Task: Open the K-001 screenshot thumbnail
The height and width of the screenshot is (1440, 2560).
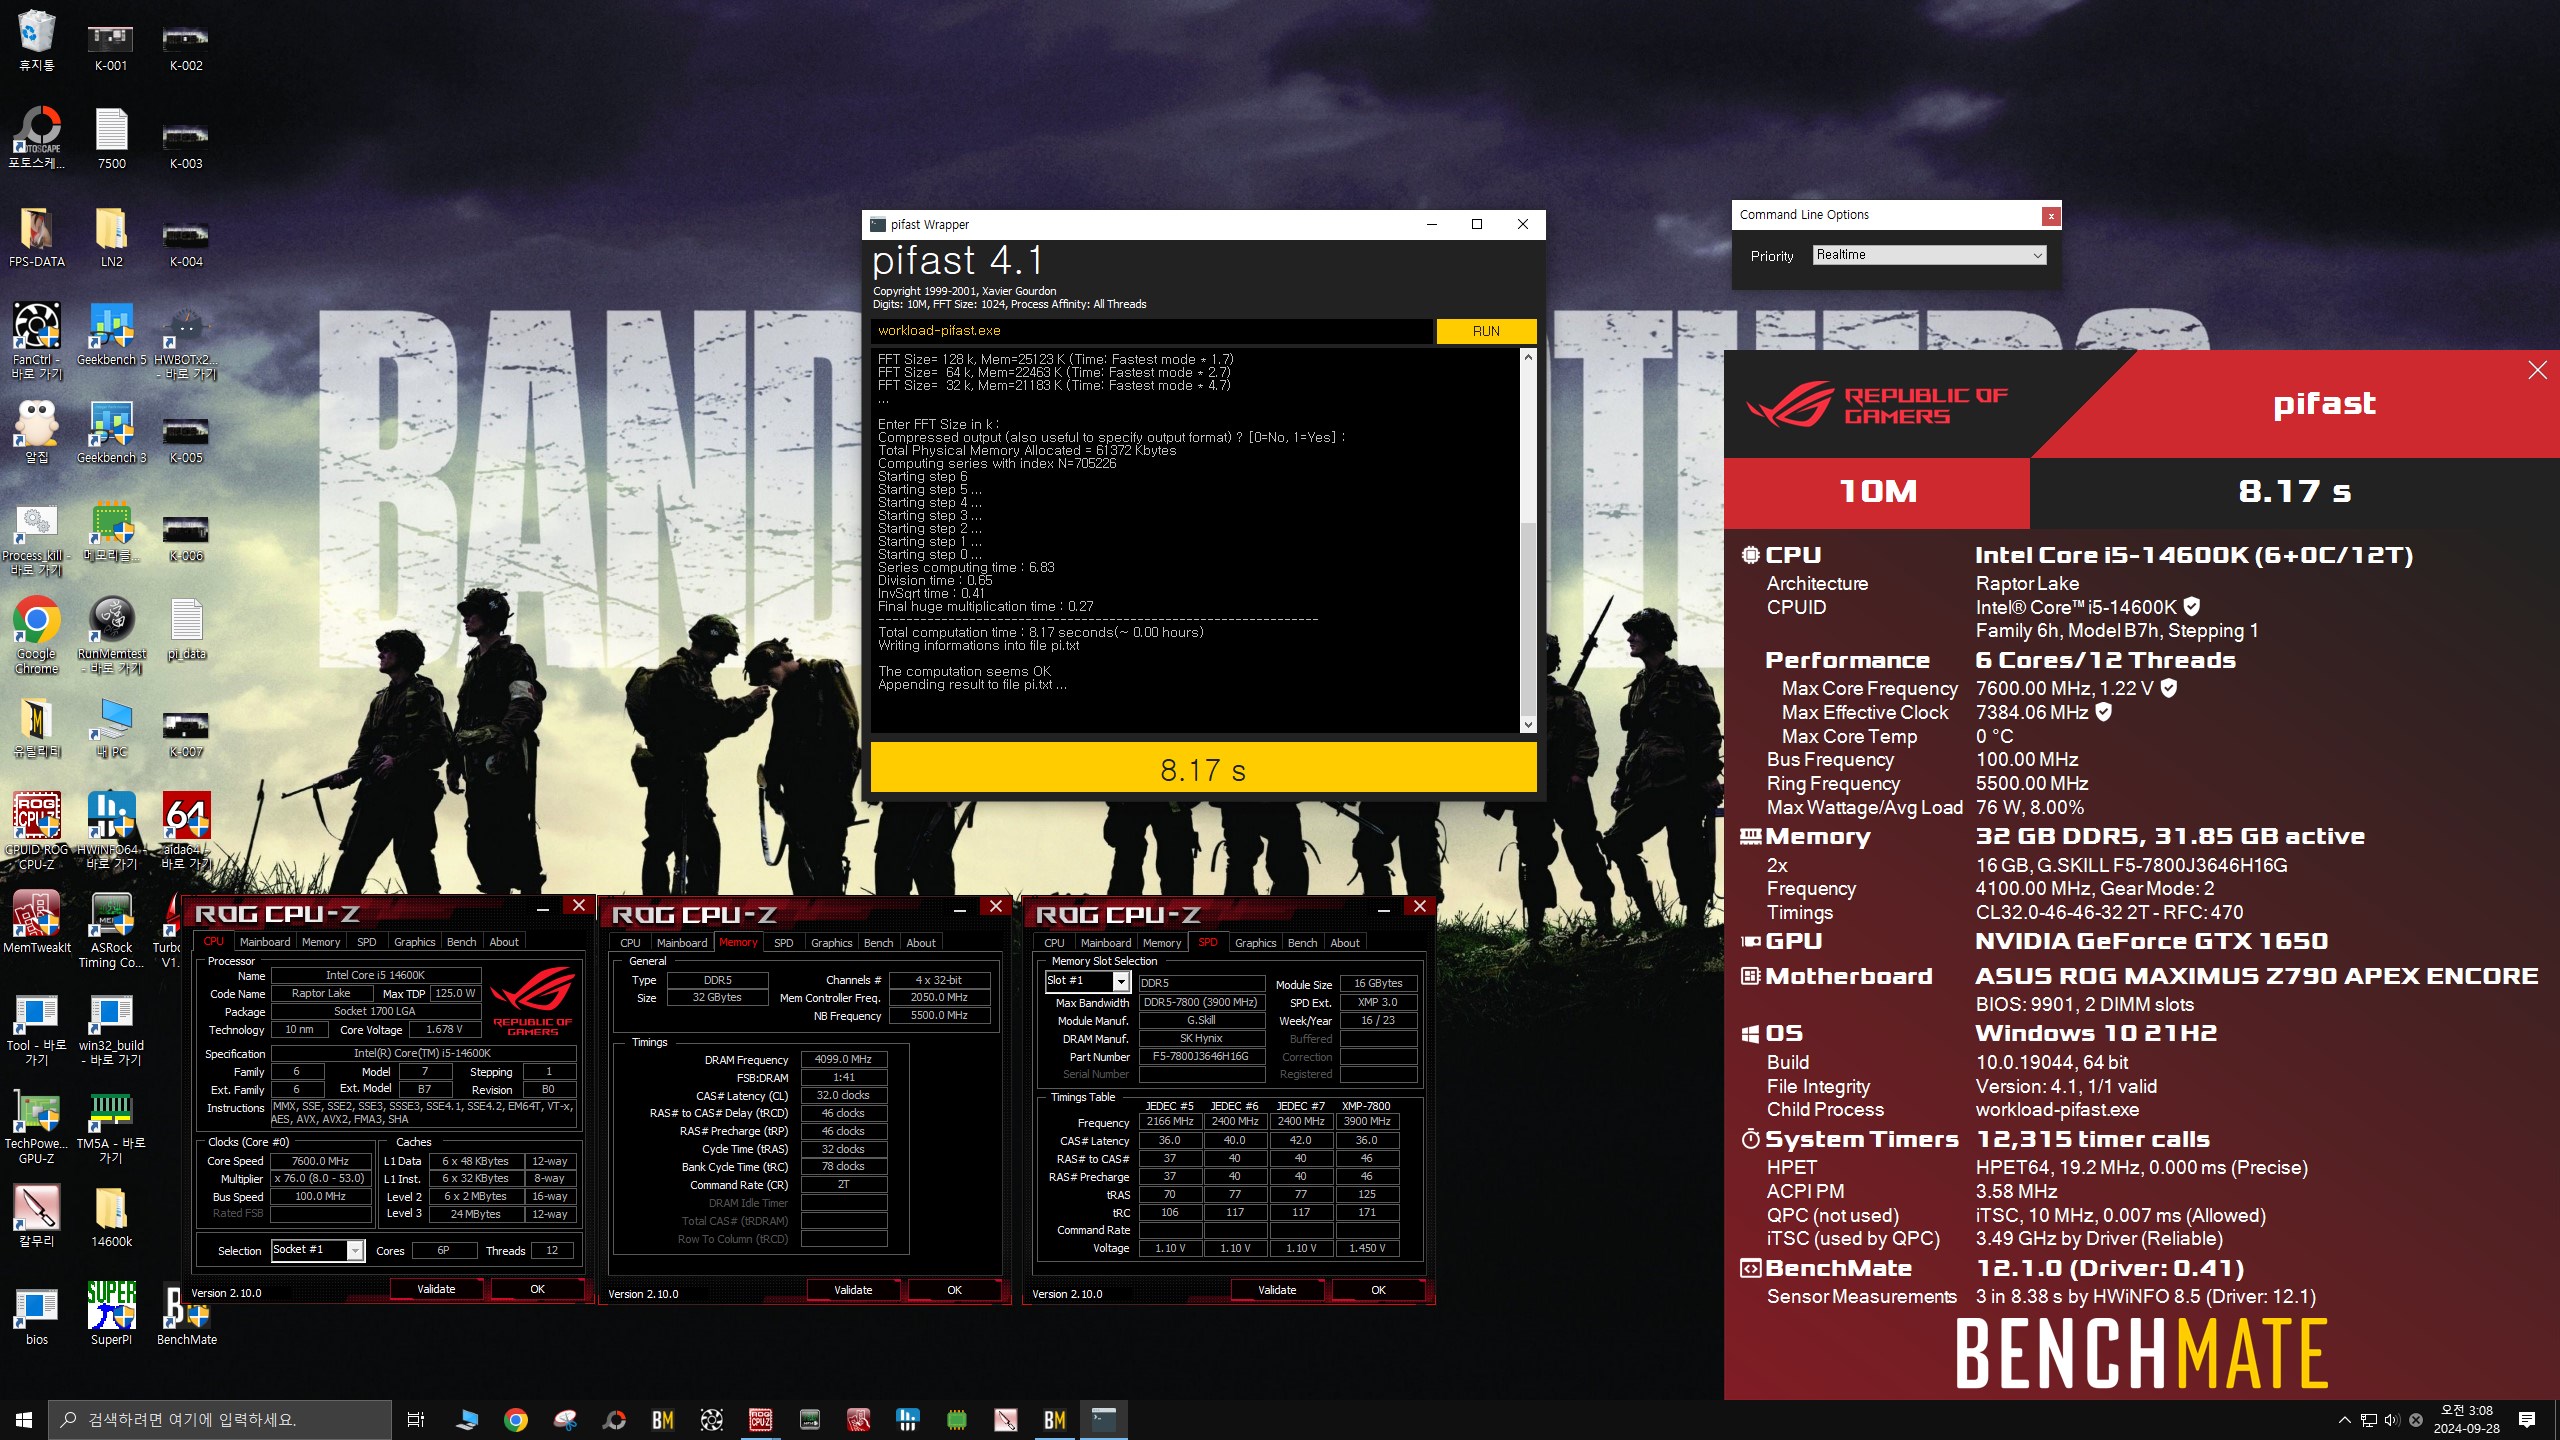Action: pyautogui.click(x=111, y=46)
